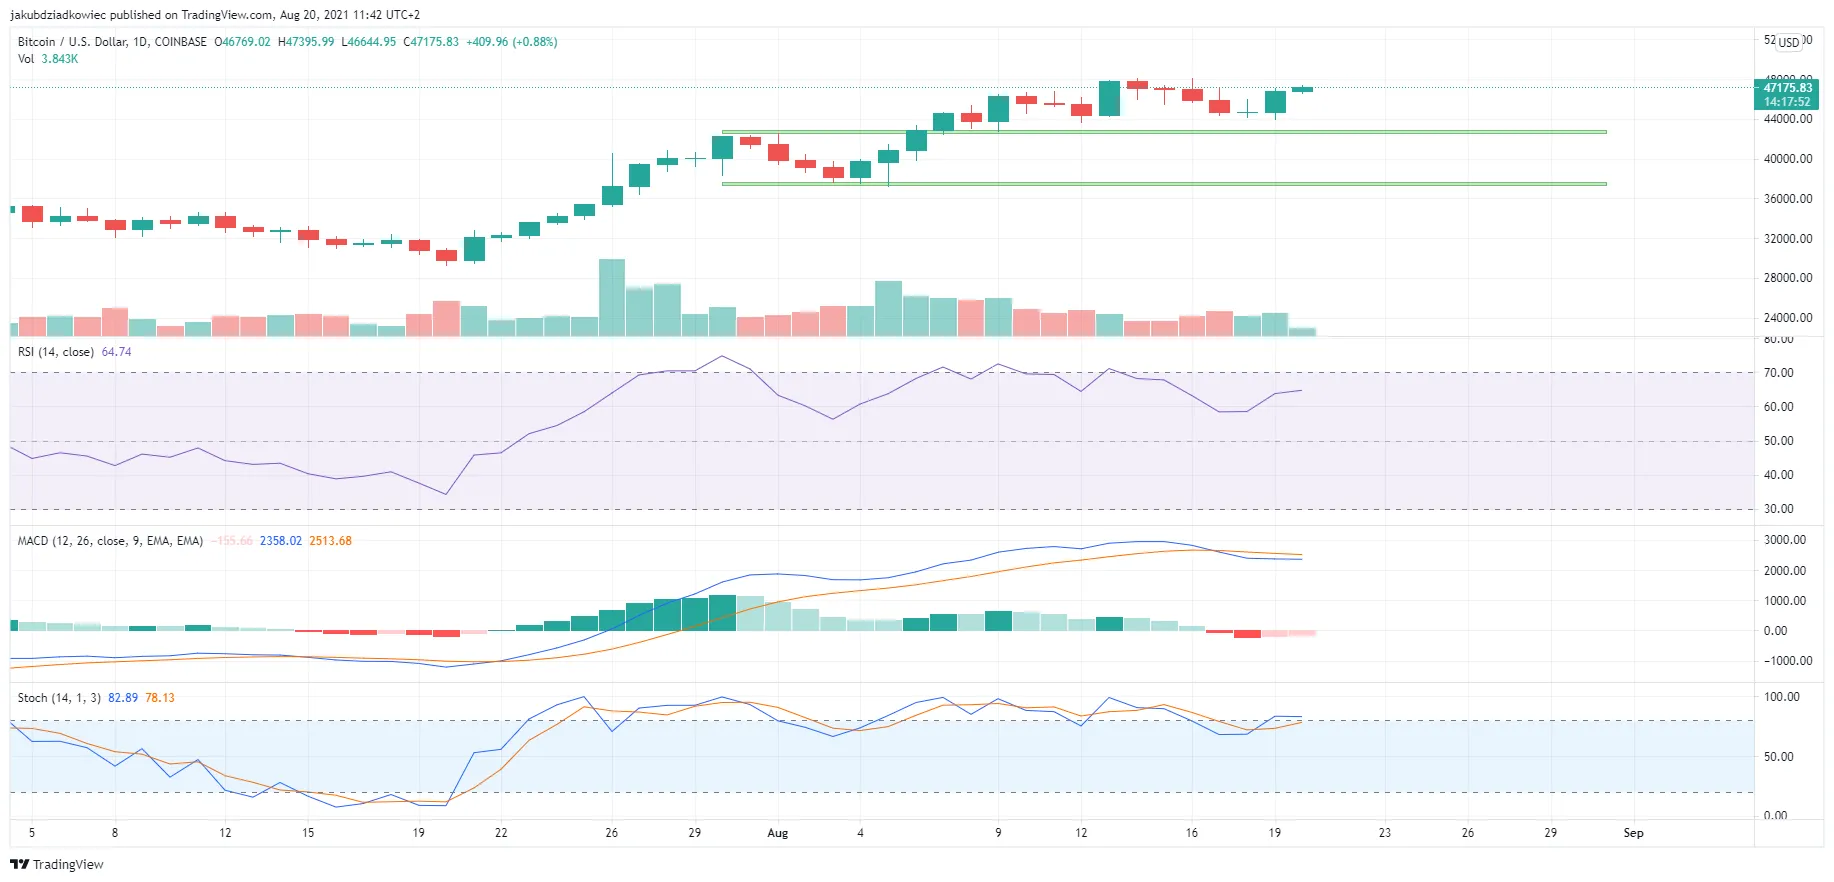Click the lower green horizontal support line

point(1164,184)
